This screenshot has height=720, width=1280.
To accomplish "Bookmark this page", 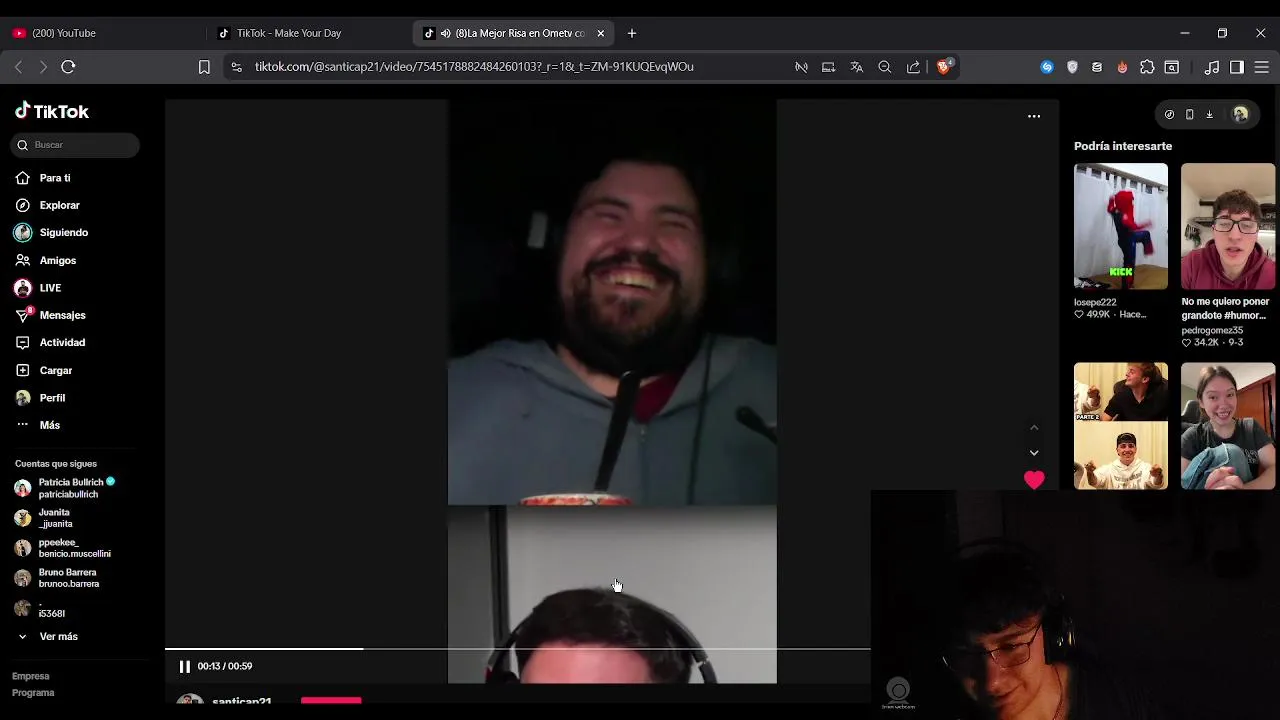I will (x=204, y=67).
